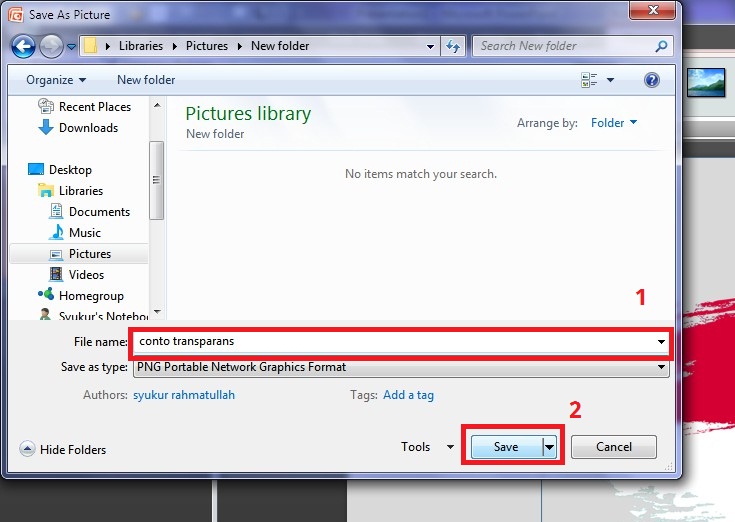735x522 pixels.
Task: Open Downloads in the navigation pane
Action: tap(88, 128)
